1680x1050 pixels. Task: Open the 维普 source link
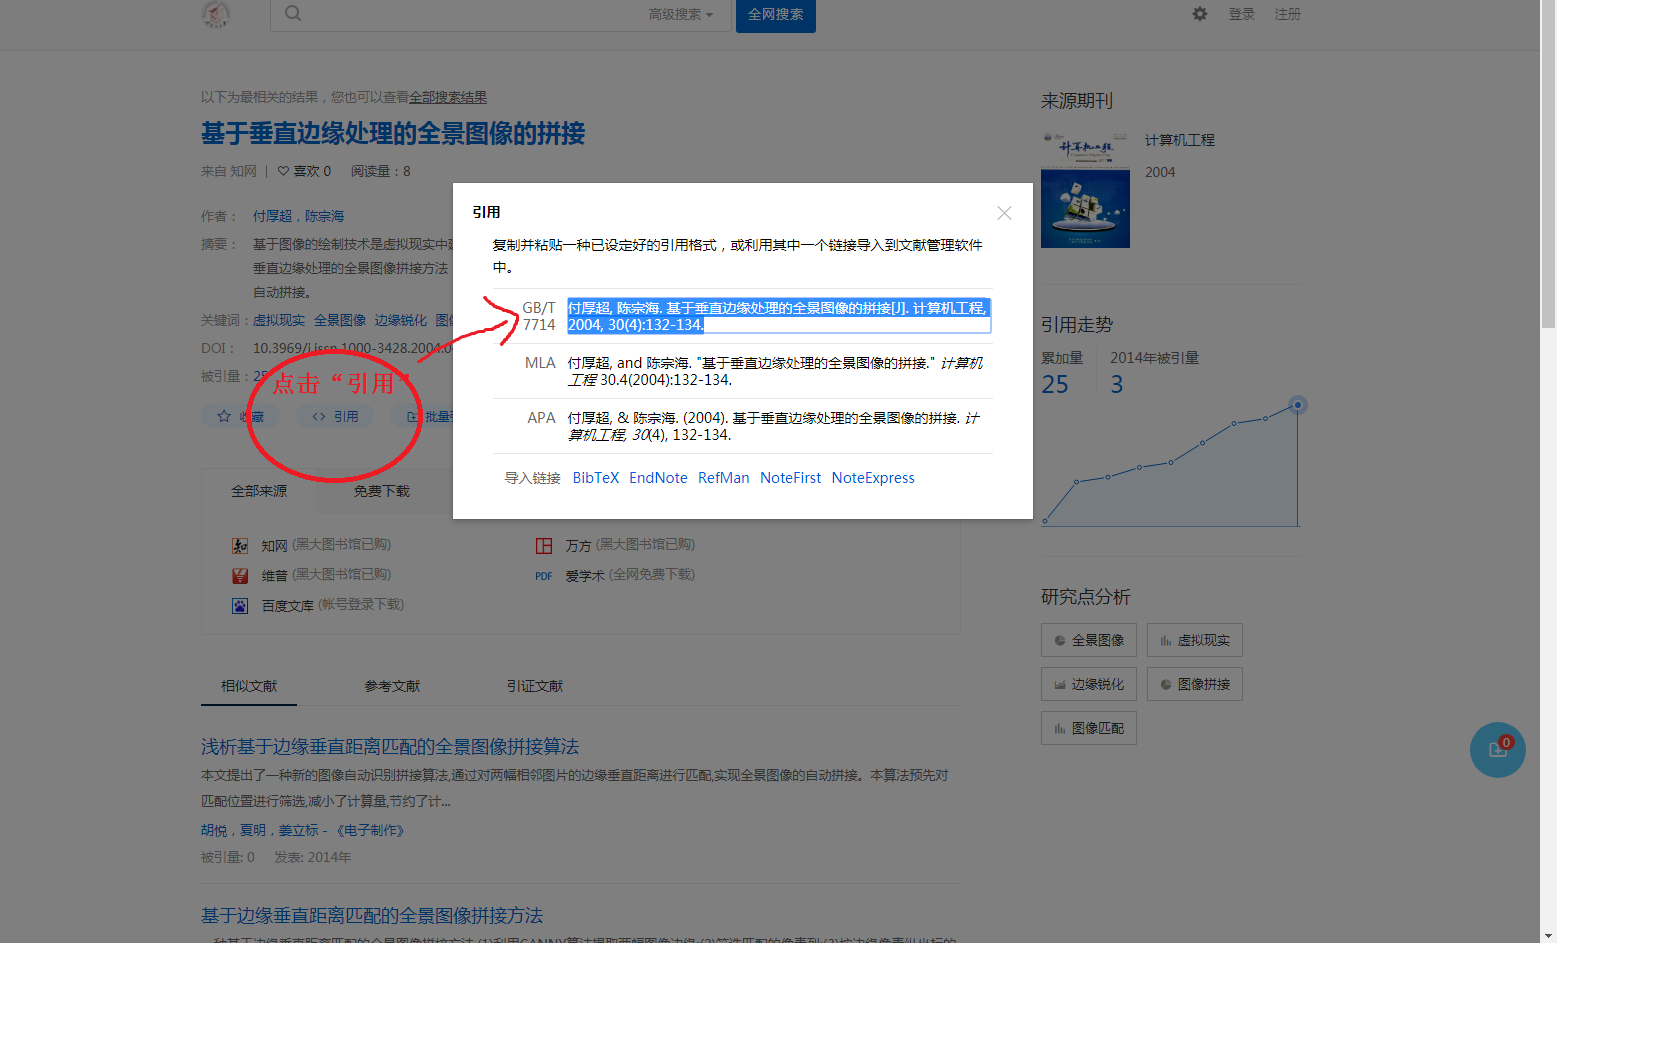[274, 575]
